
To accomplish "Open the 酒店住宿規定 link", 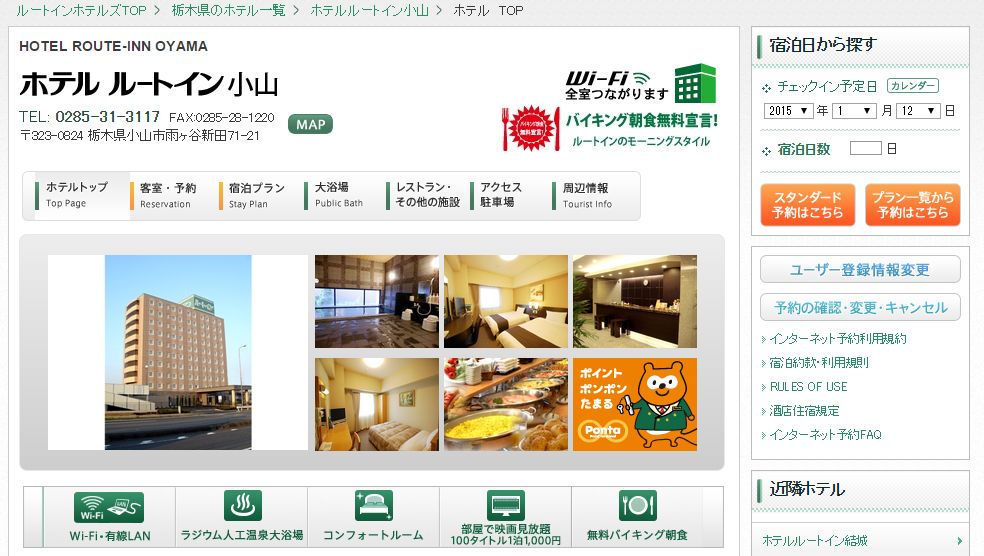I will coord(804,411).
